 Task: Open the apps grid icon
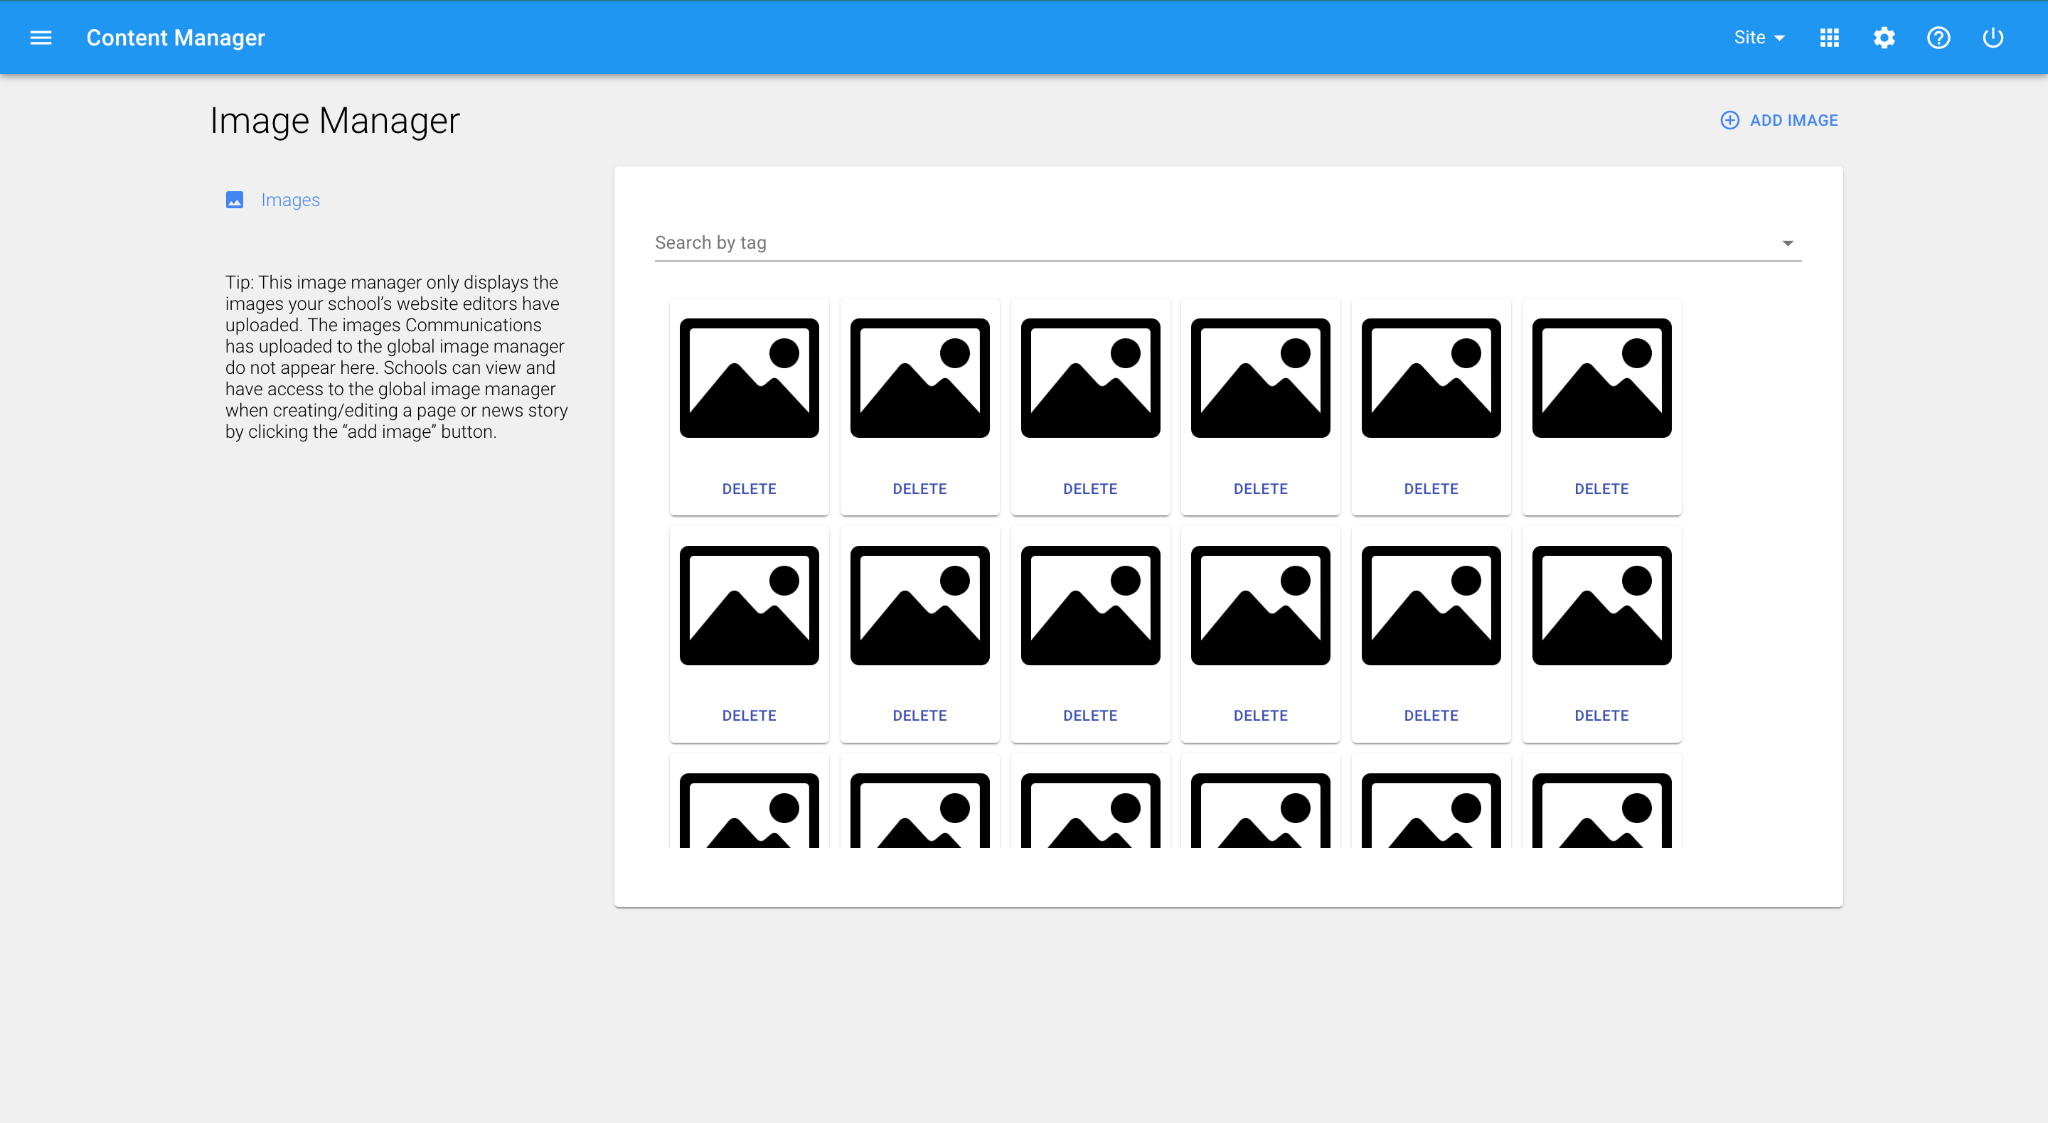pyautogui.click(x=1829, y=38)
